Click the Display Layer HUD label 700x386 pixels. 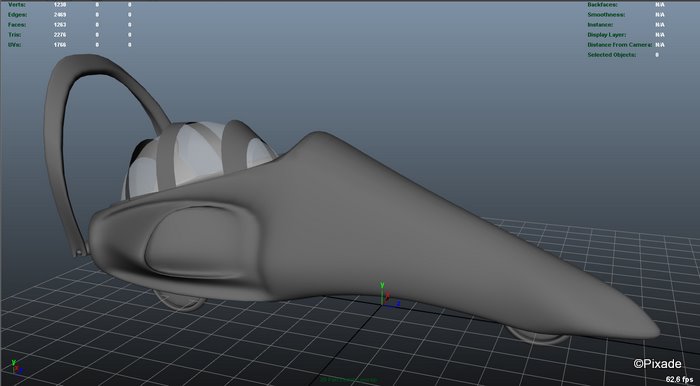[x=606, y=35]
